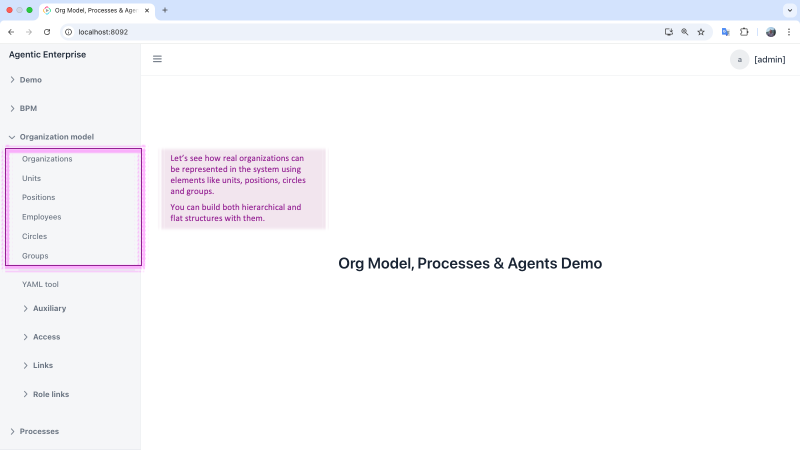800x450 pixels.
Task: Open a new browser tab with plus
Action: coord(165,10)
